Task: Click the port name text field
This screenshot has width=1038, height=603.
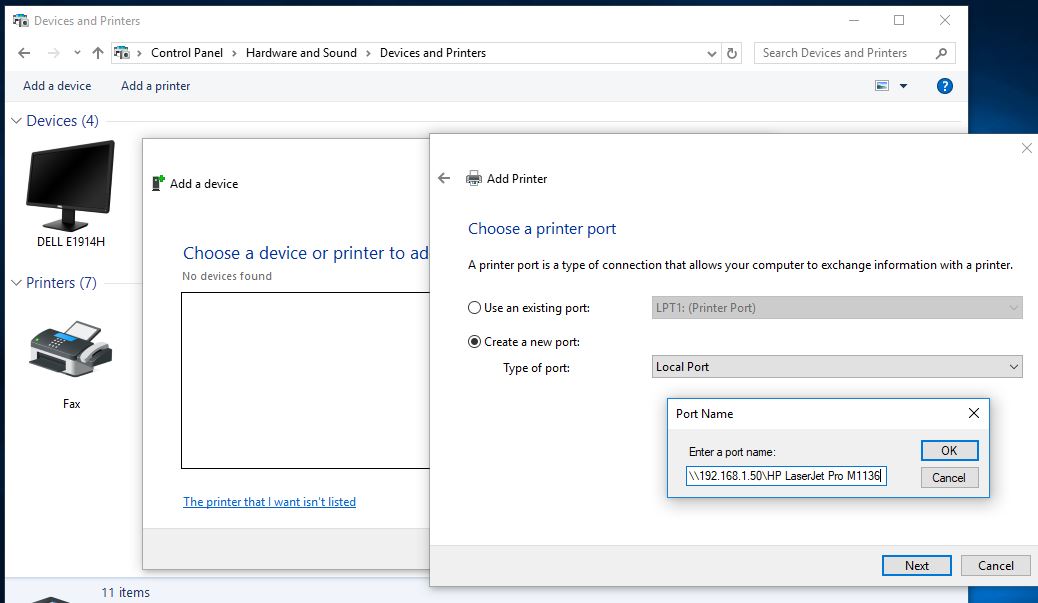Action: pyautogui.click(x=786, y=476)
